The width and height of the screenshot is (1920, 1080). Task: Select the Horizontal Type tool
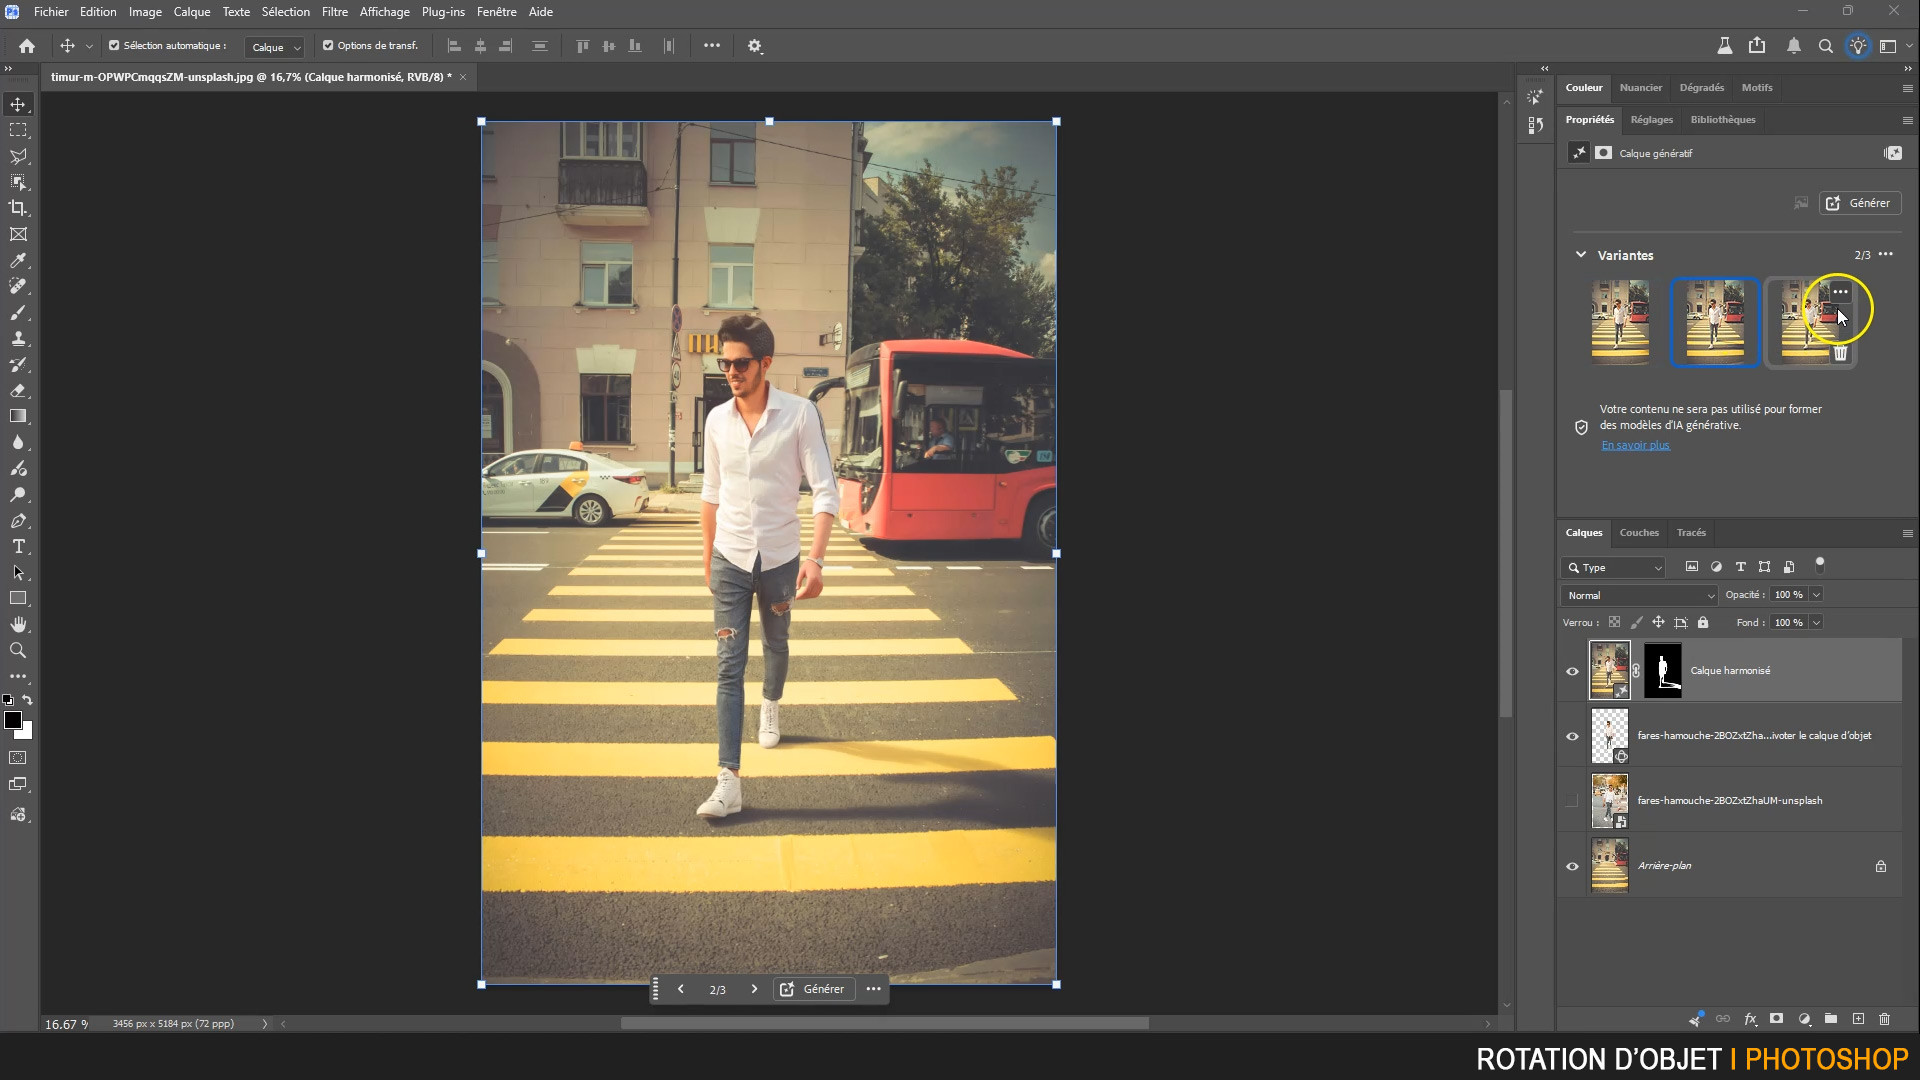[x=18, y=546]
